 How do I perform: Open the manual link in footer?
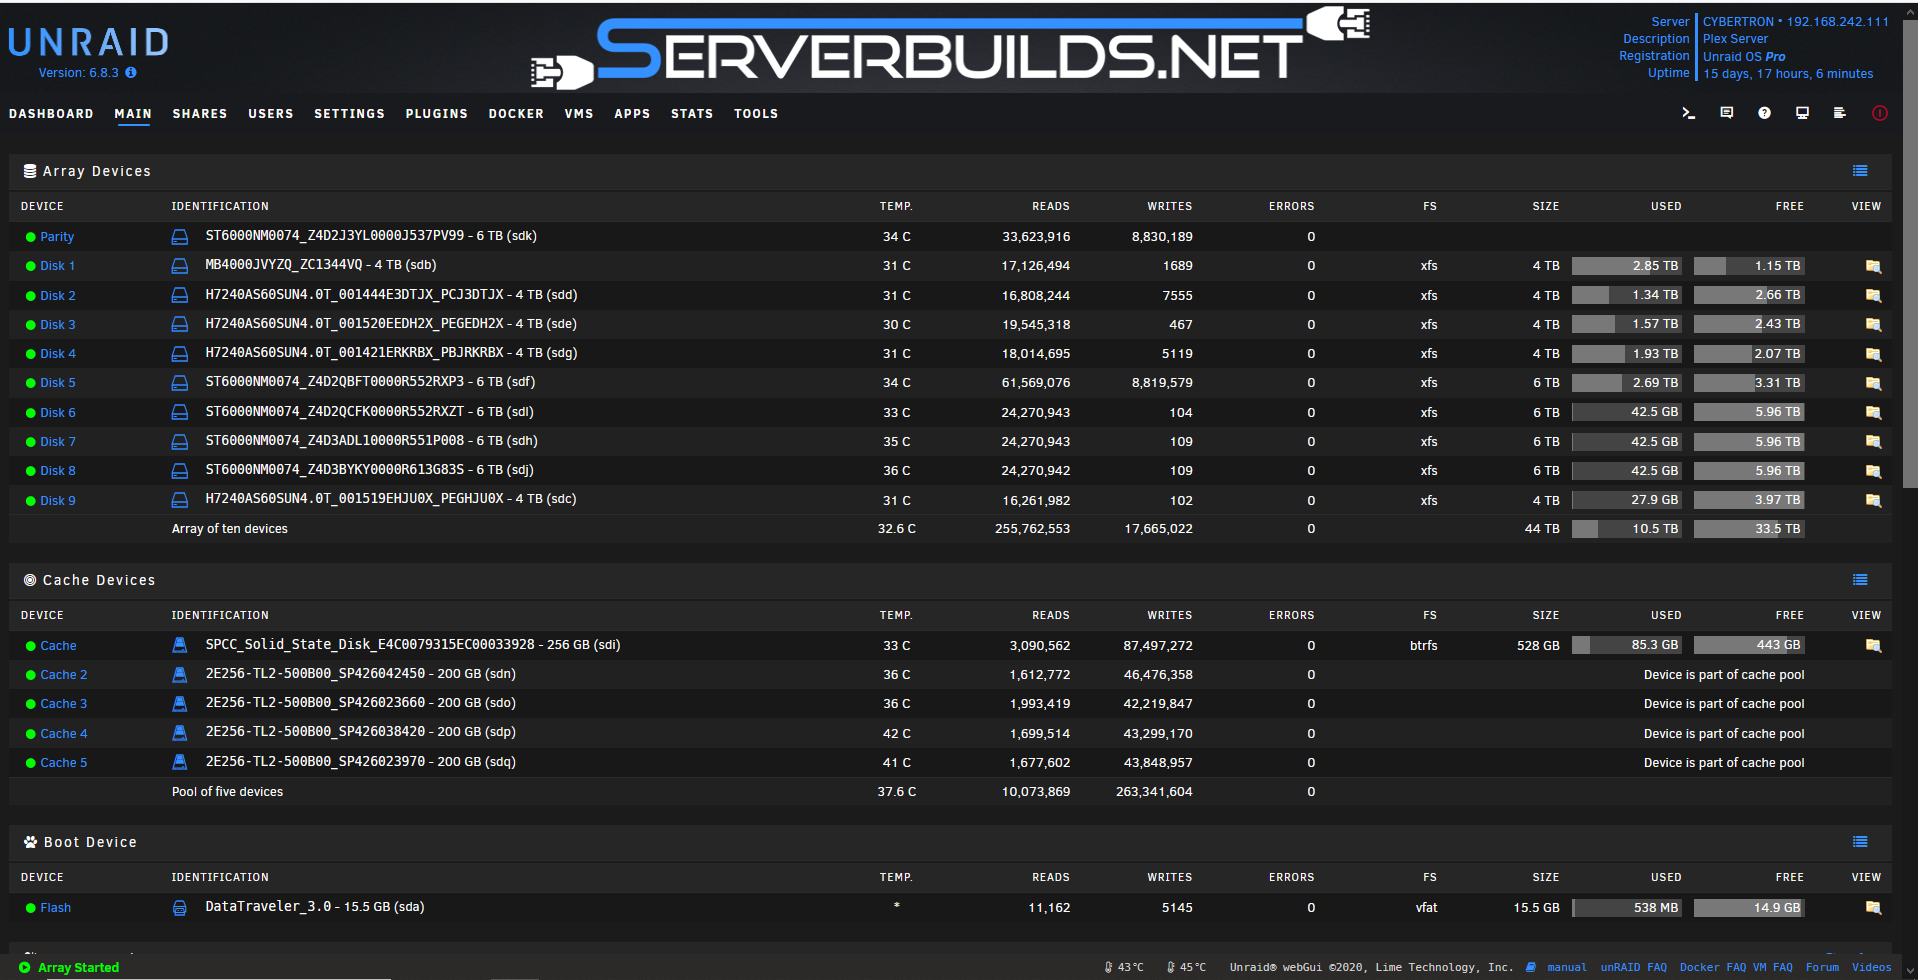pyautogui.click(x=1567, y=967)
